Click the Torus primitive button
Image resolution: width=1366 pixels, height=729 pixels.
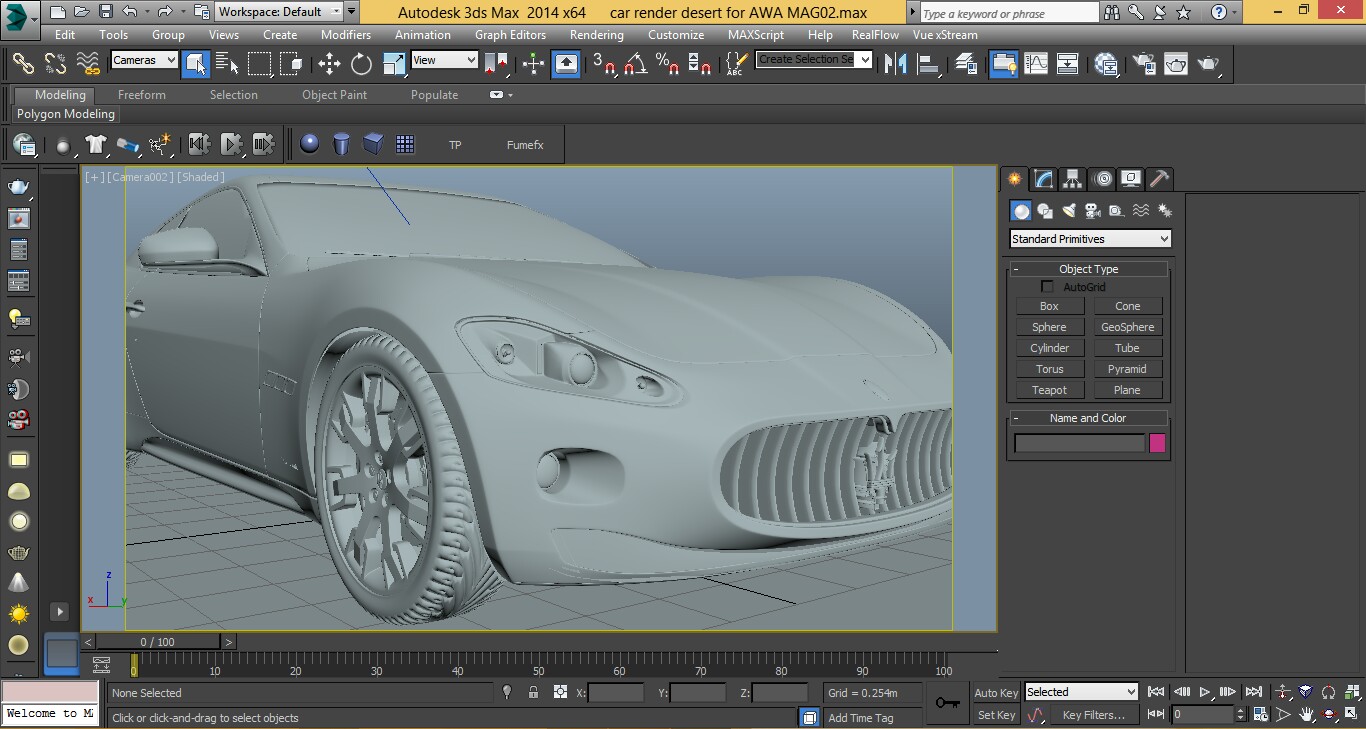click(1049, 369)
